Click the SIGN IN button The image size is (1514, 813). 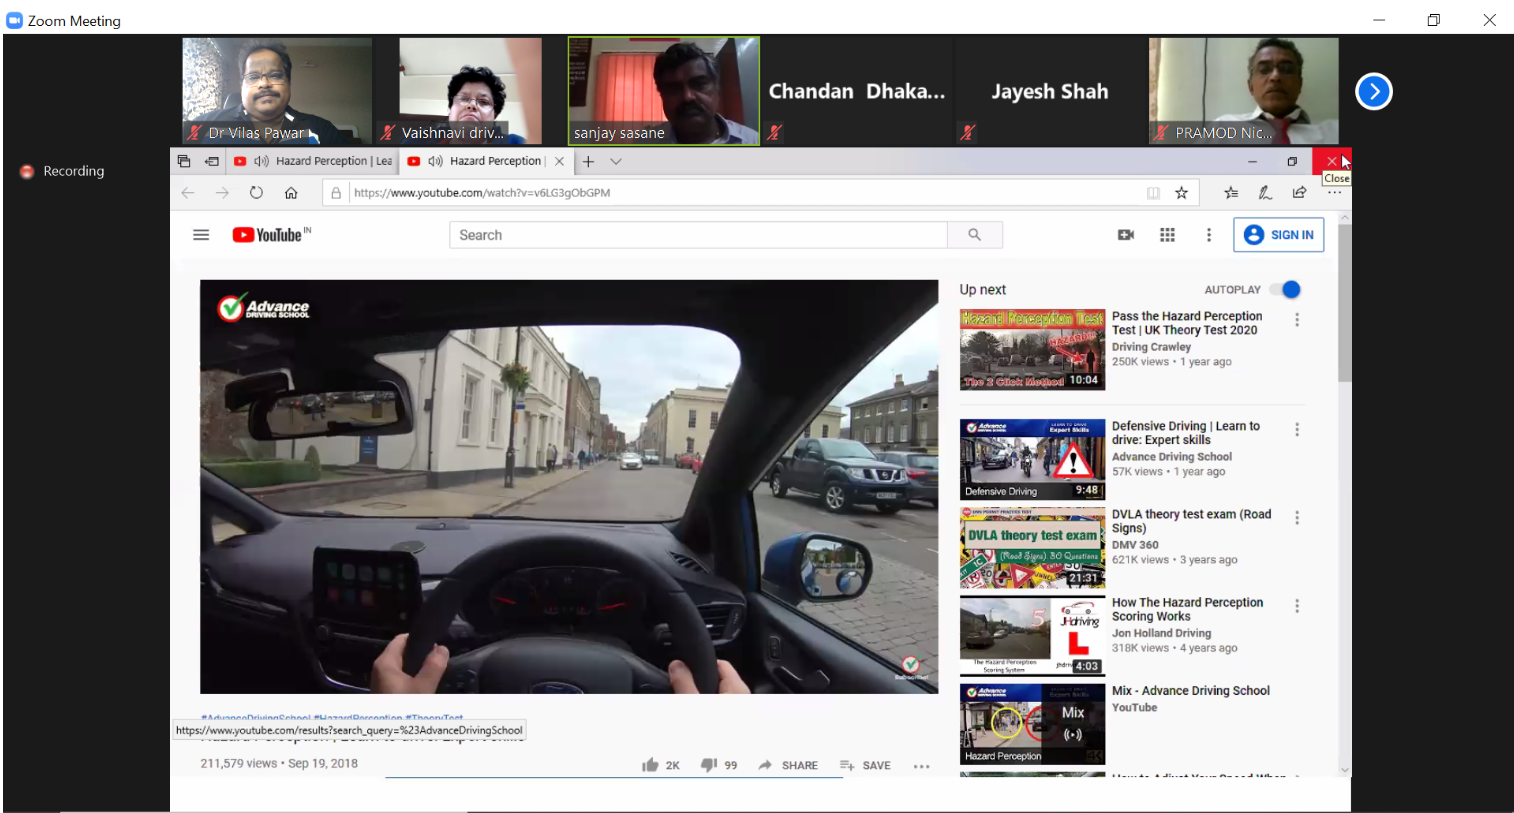1279,235
